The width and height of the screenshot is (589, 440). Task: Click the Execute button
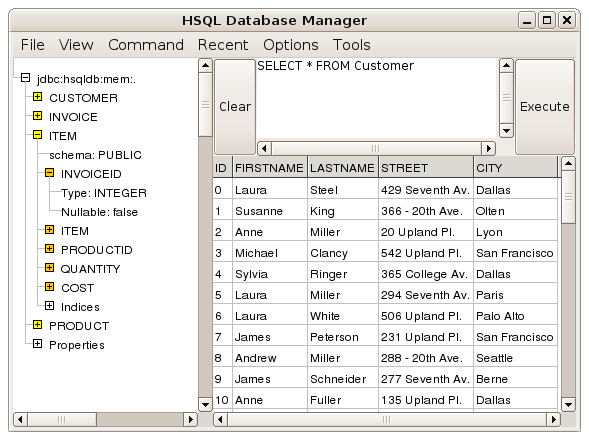545,107
